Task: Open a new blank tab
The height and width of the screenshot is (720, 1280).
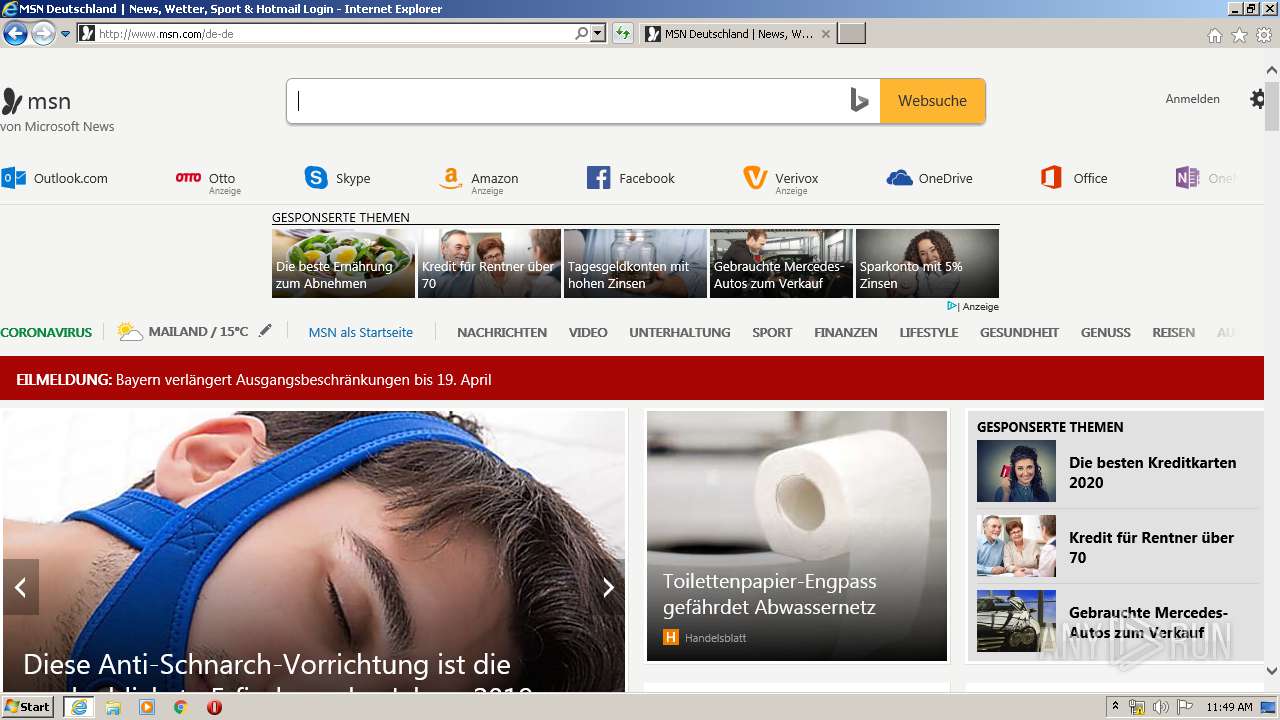Action: tap(851, 34)
